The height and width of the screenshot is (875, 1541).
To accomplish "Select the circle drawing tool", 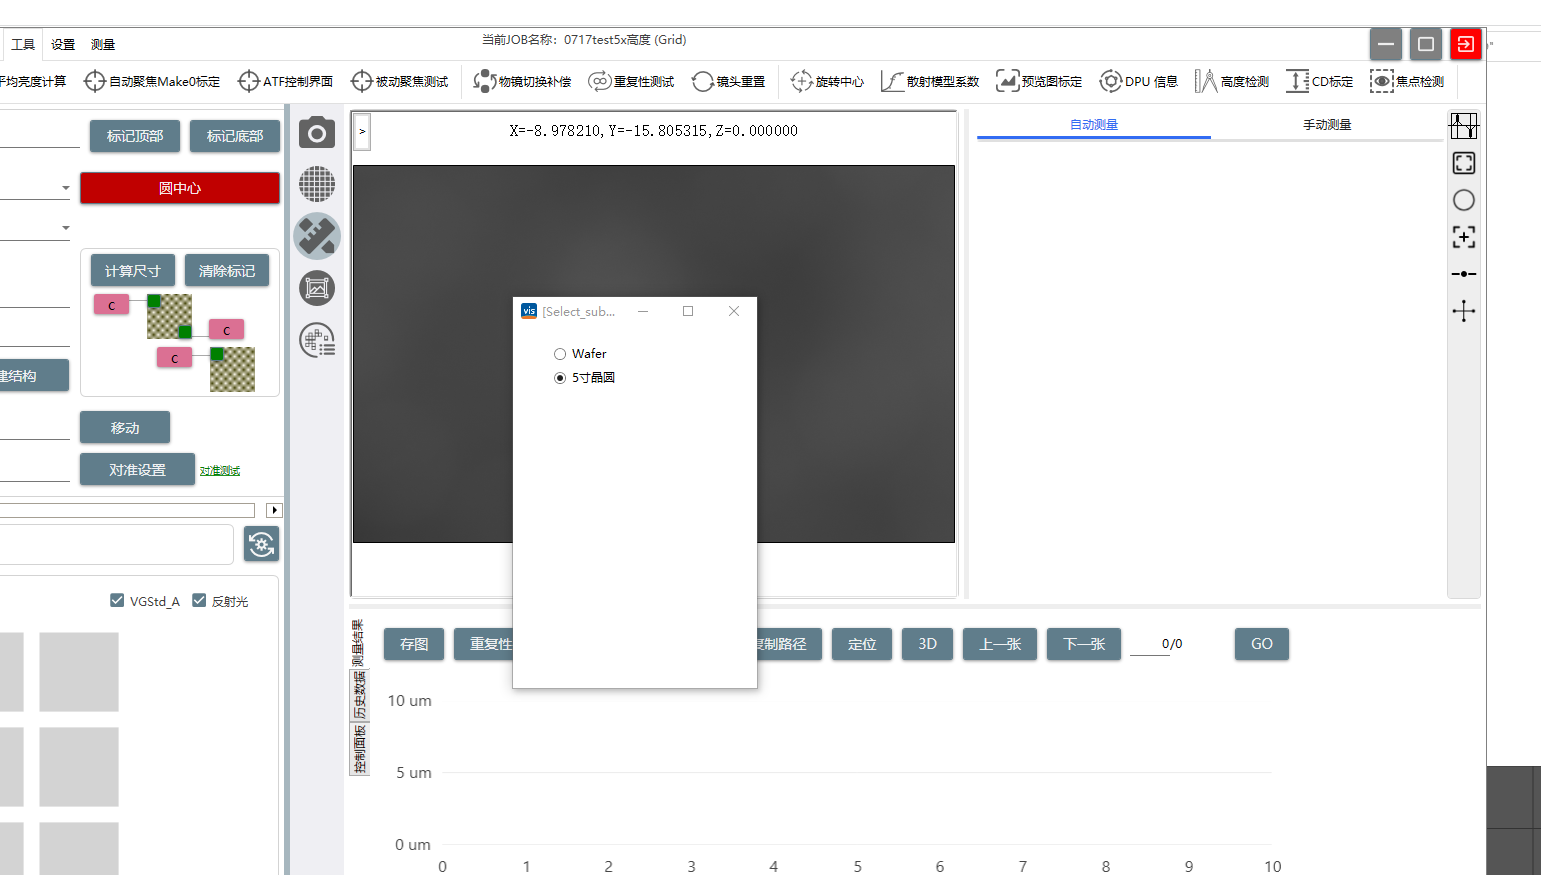I will tap(1463, 200).
